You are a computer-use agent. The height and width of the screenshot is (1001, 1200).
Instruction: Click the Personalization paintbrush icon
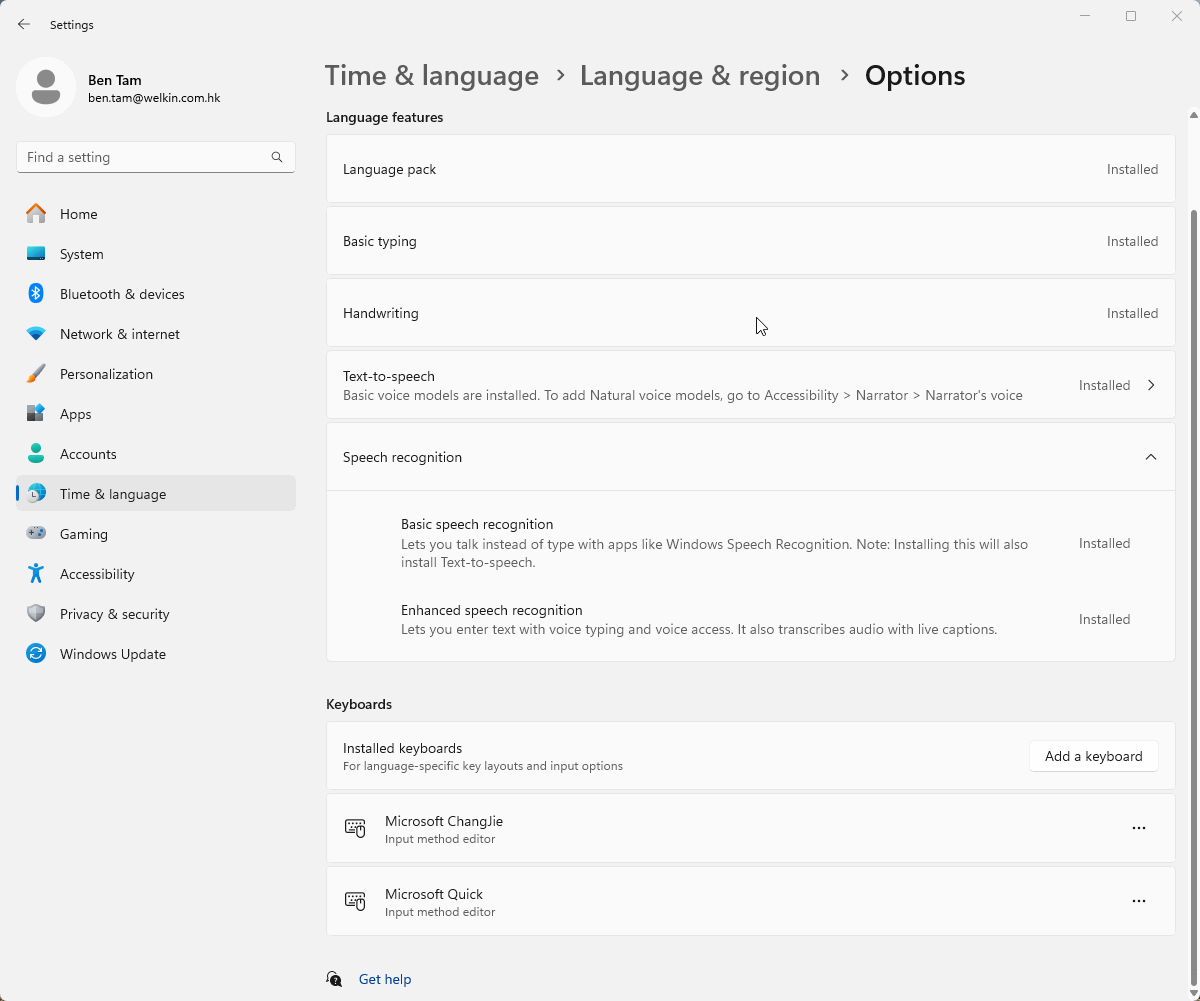[x=36, y=374]
